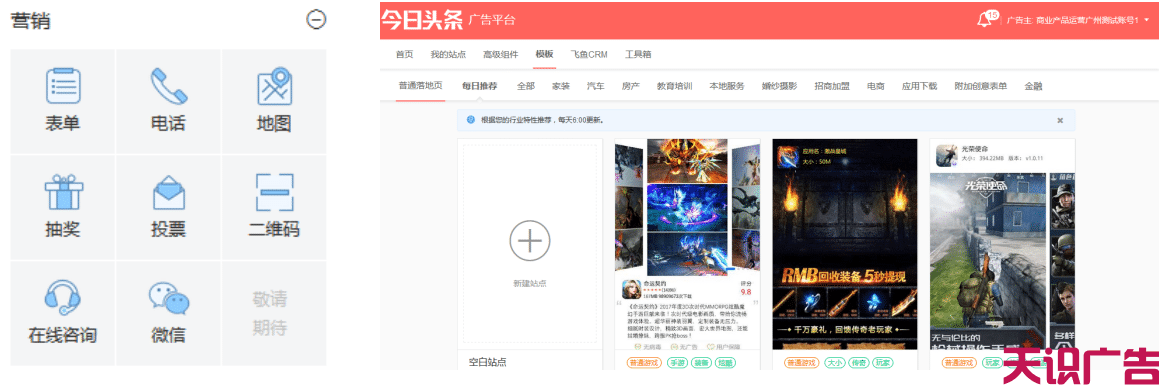
Task: Click 普通游戏 tag under first template
Action: (x=645, y=363)
